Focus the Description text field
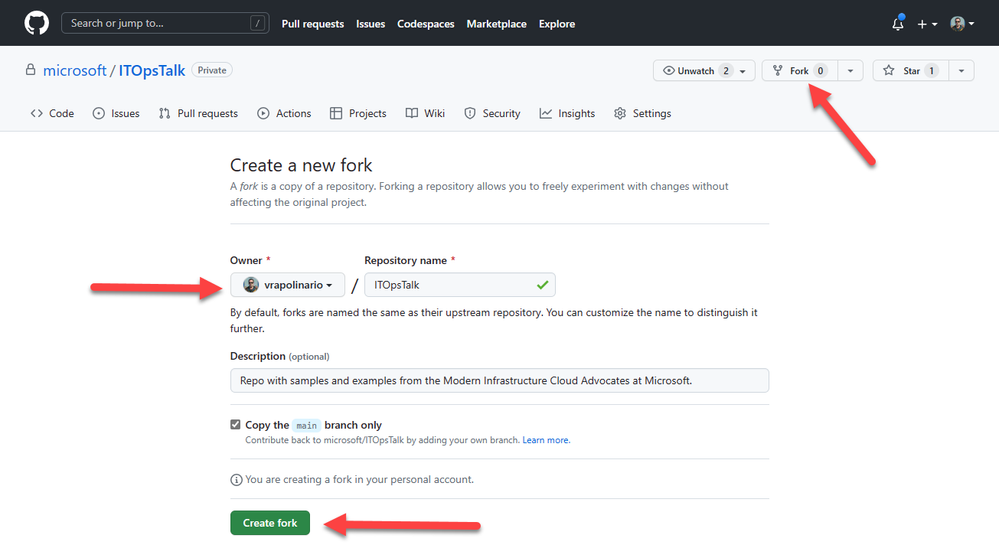 tap(499, 380)
